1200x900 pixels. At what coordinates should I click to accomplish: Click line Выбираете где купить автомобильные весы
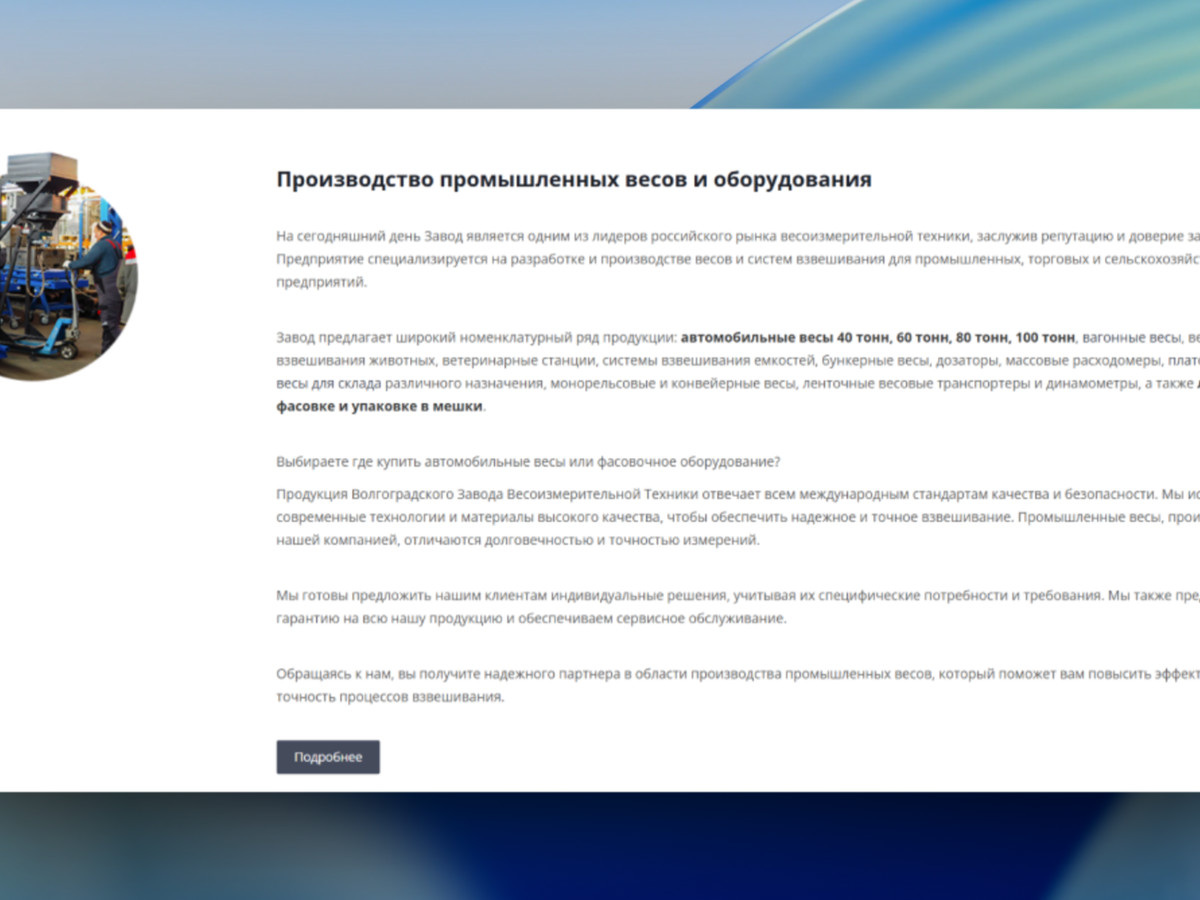(528, 462)
